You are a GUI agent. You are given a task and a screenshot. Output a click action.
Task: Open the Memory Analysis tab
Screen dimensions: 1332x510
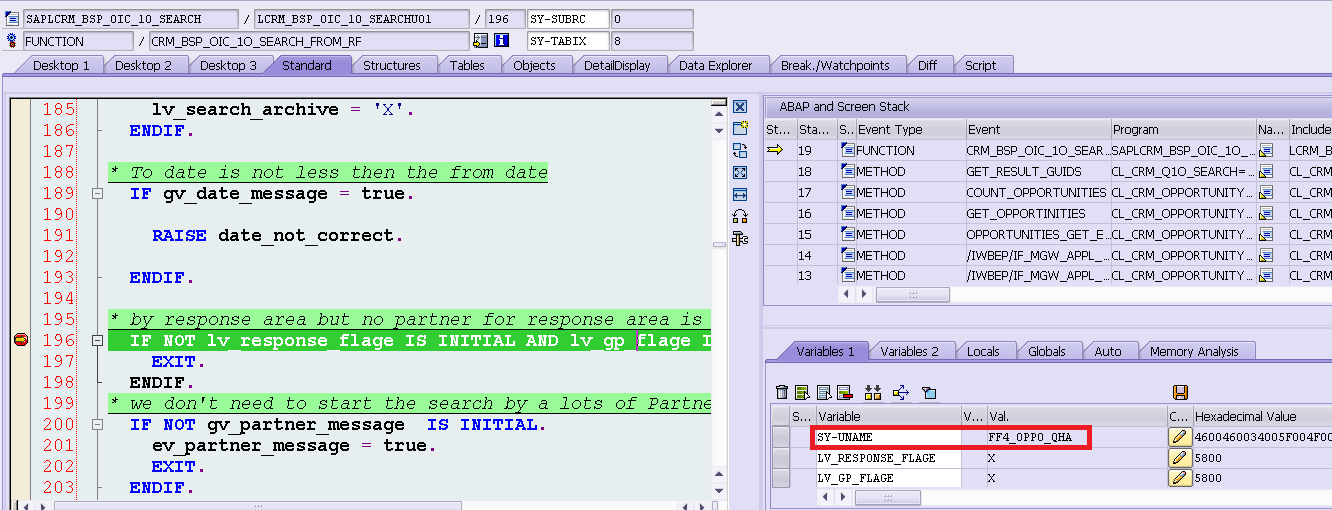point(1194,351)
